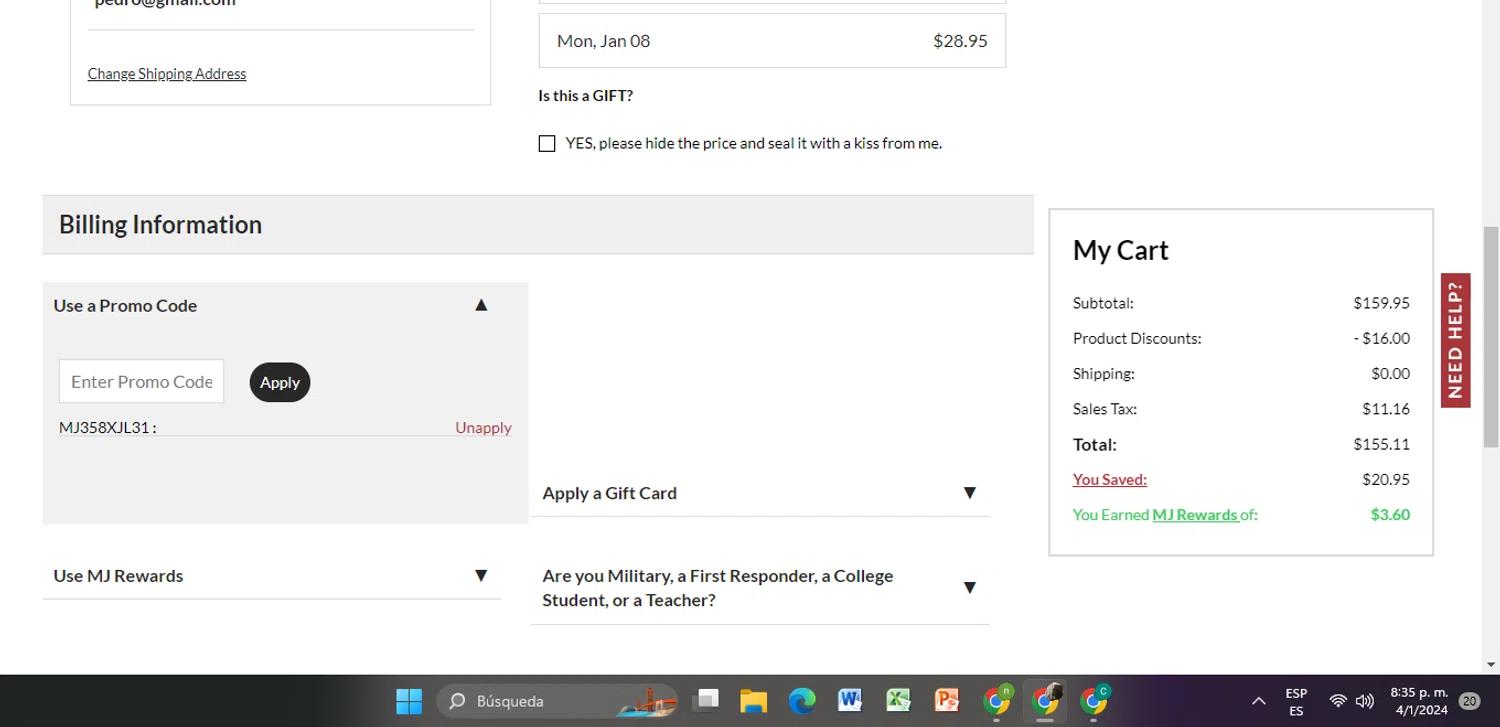
Task: Click Change Shipping Address link
Action: (x=167, y=74)
